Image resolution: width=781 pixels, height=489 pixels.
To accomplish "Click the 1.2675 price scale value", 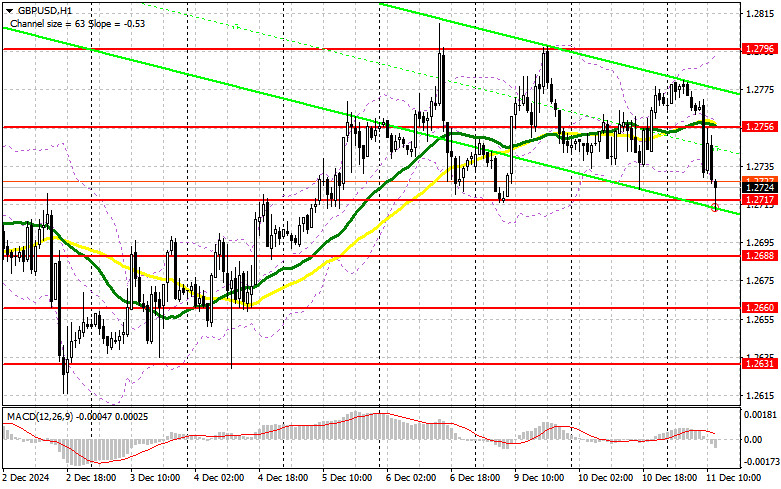I will coord(760,281).
